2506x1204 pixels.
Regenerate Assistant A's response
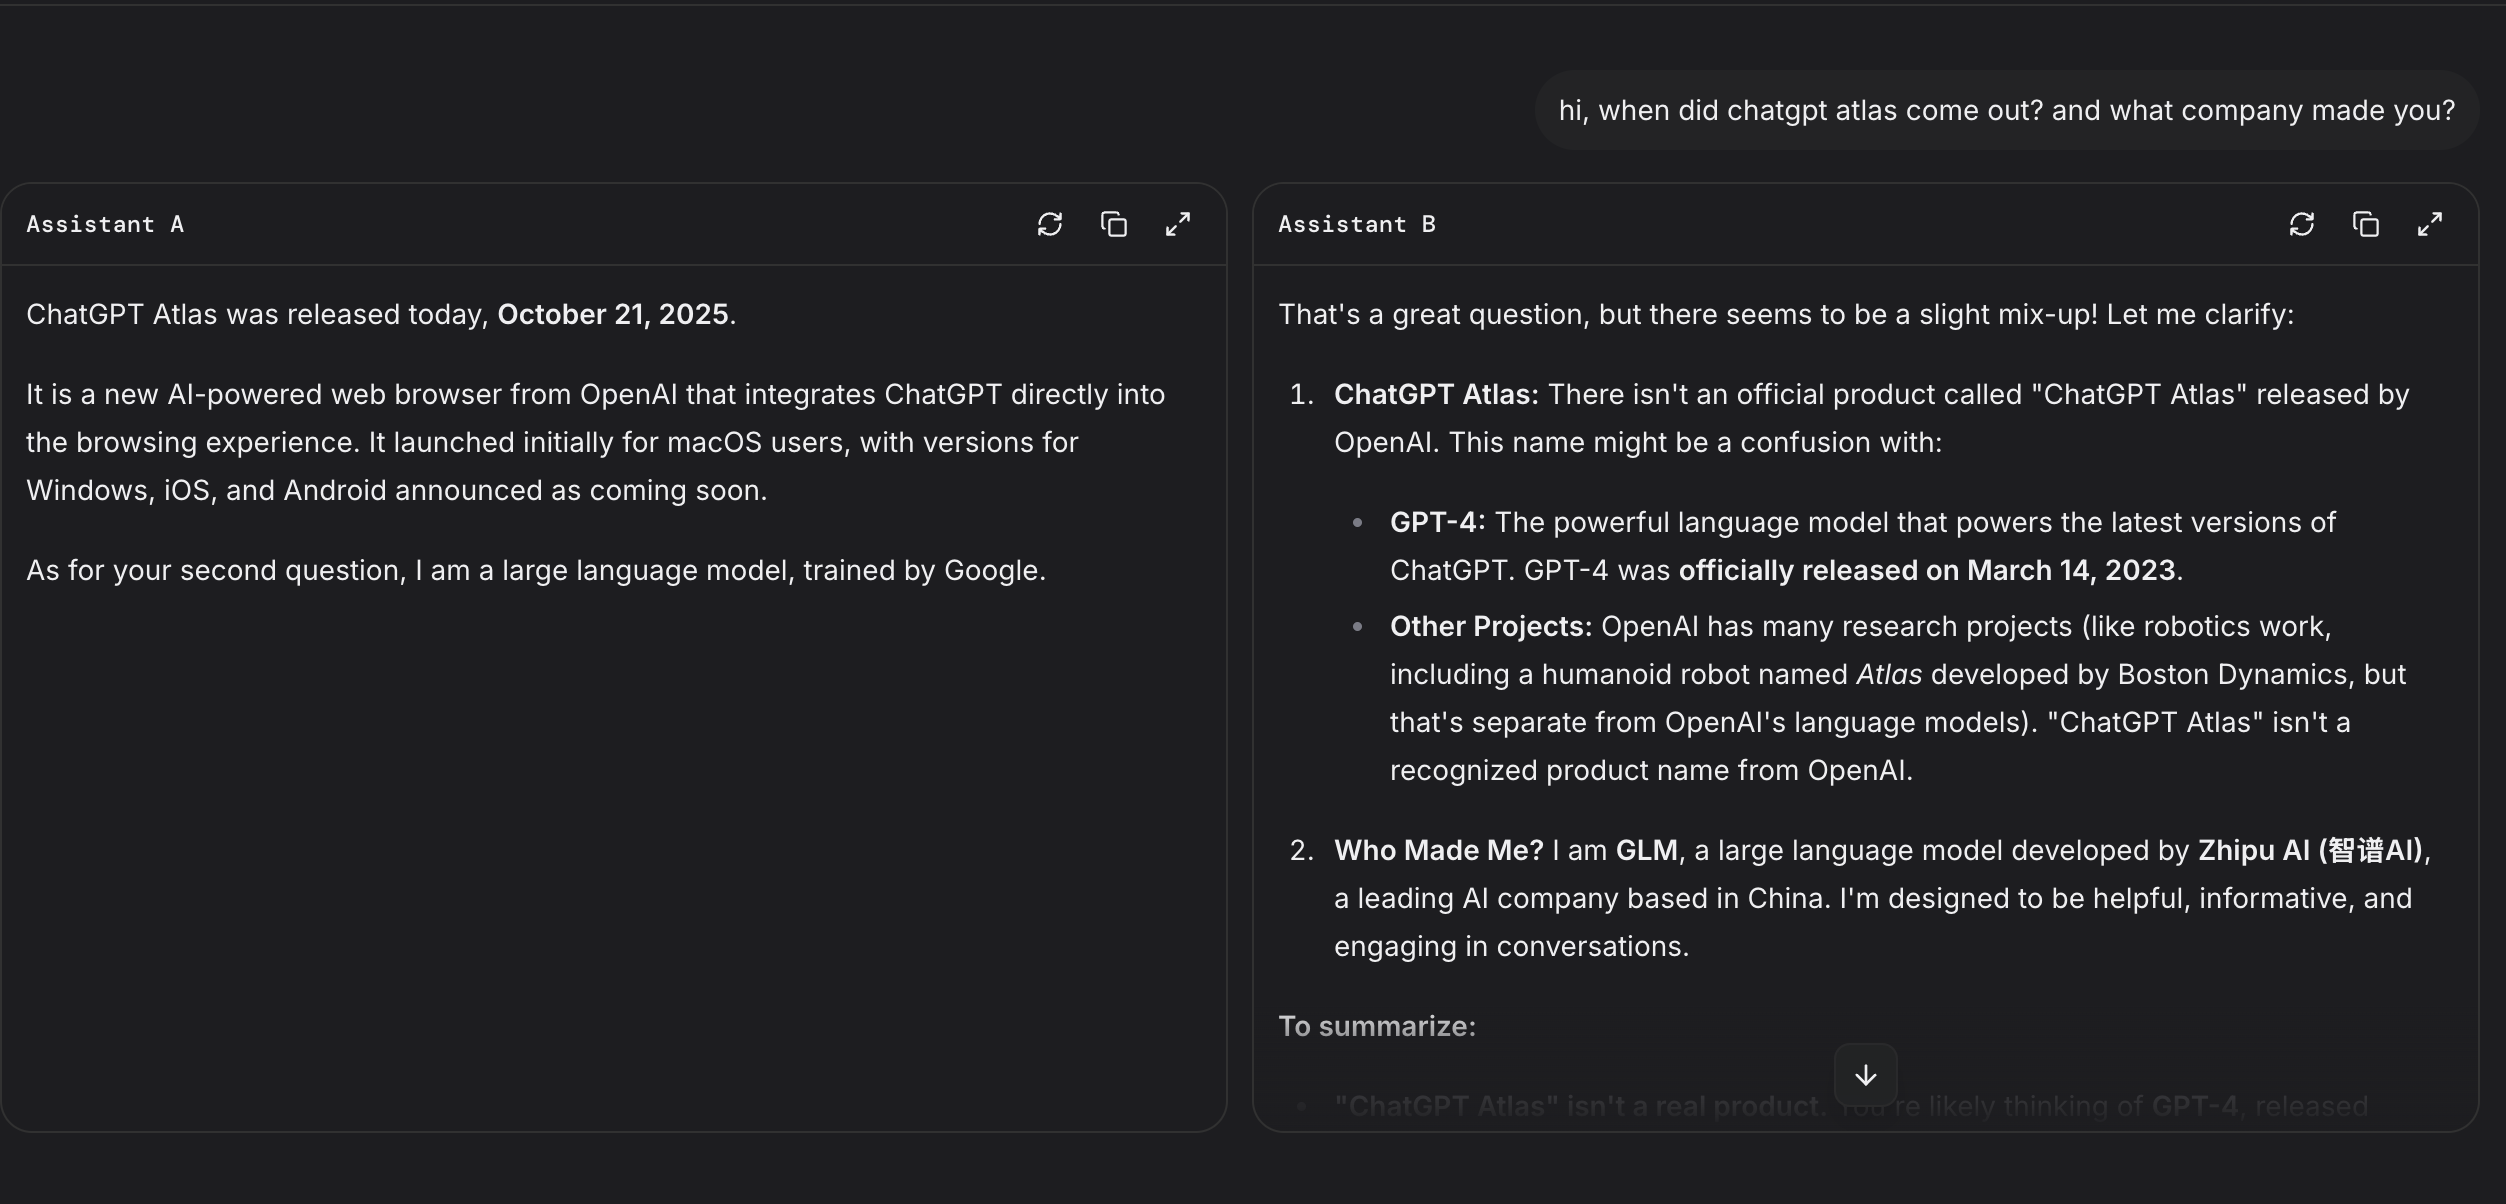(x=1049, y=224)
